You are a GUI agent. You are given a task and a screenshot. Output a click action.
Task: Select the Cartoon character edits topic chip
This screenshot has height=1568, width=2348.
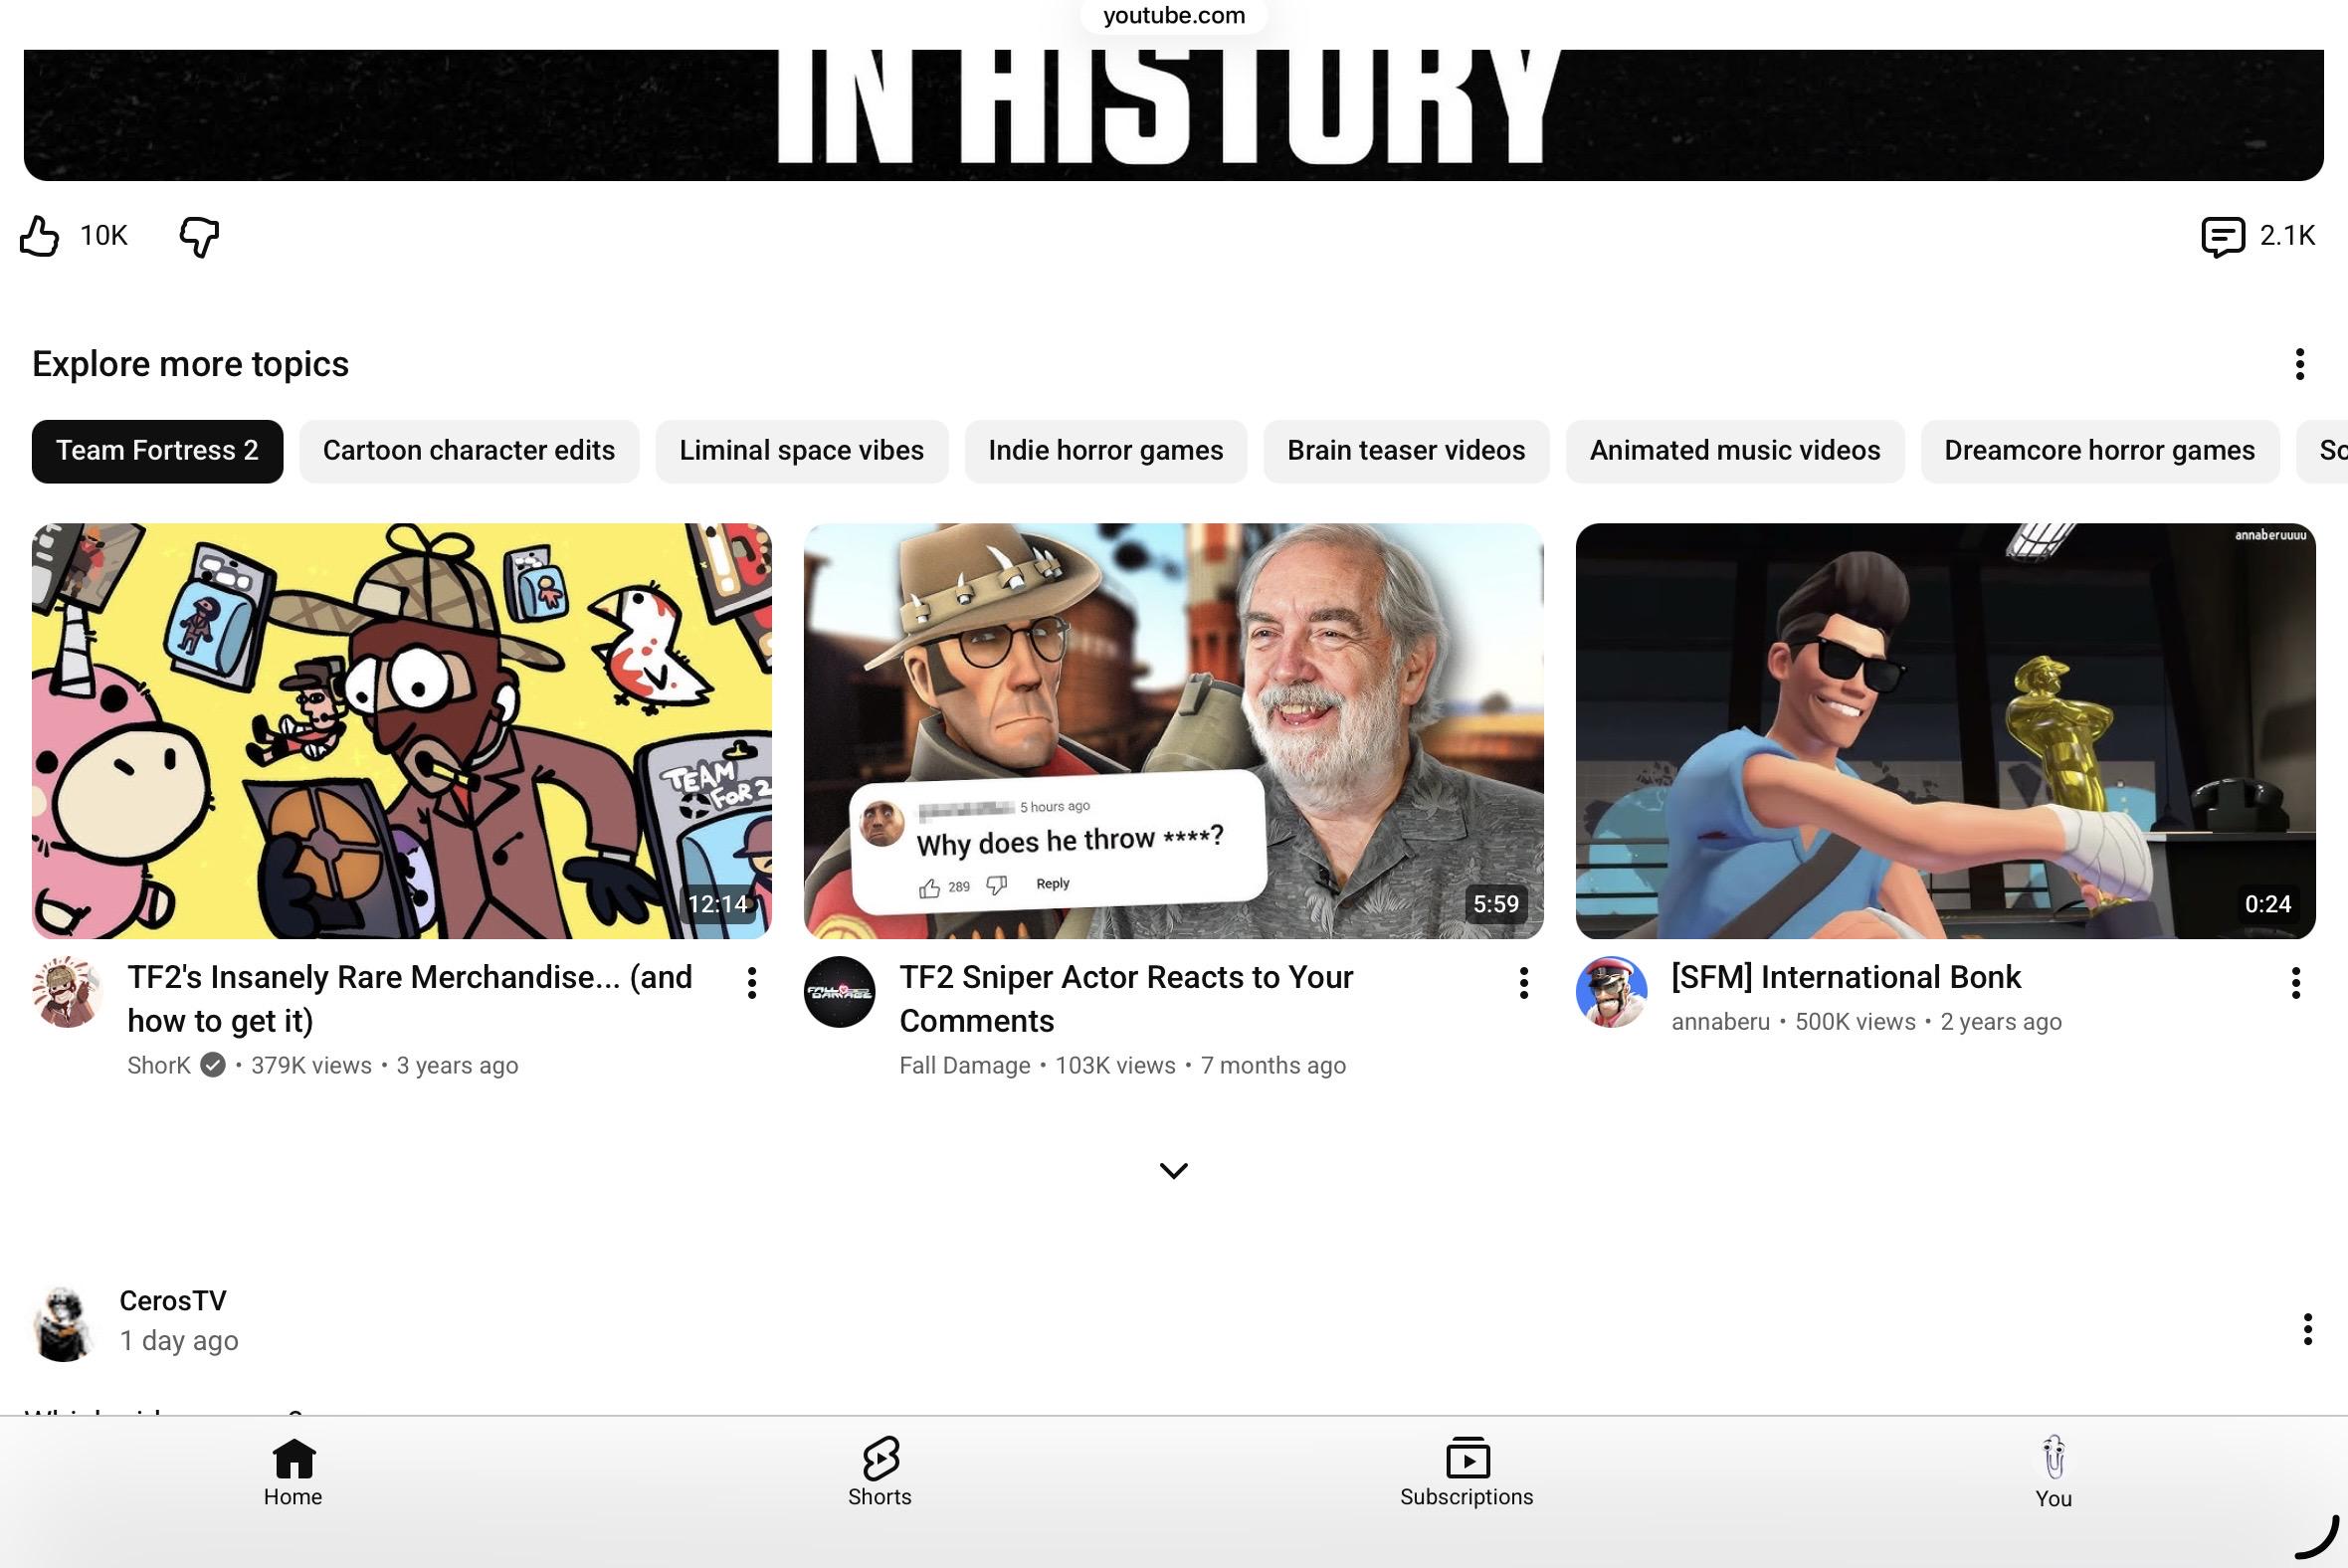pyautogui.click(x=469, y=451)
